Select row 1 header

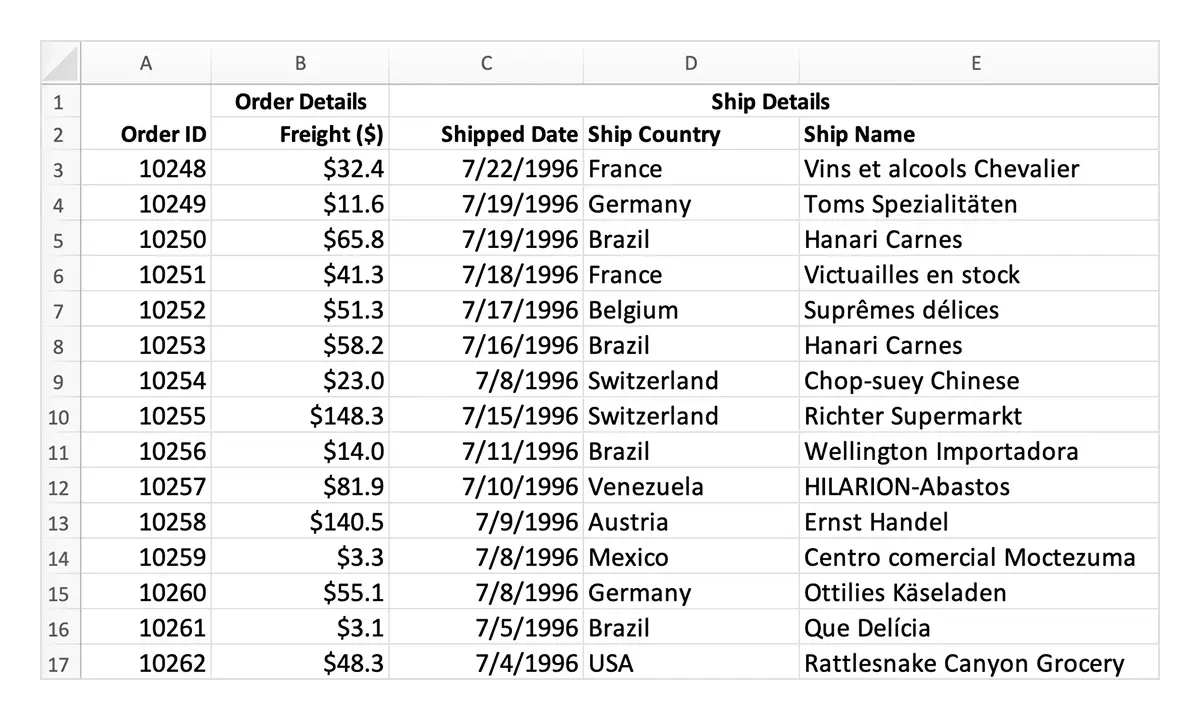58,101
